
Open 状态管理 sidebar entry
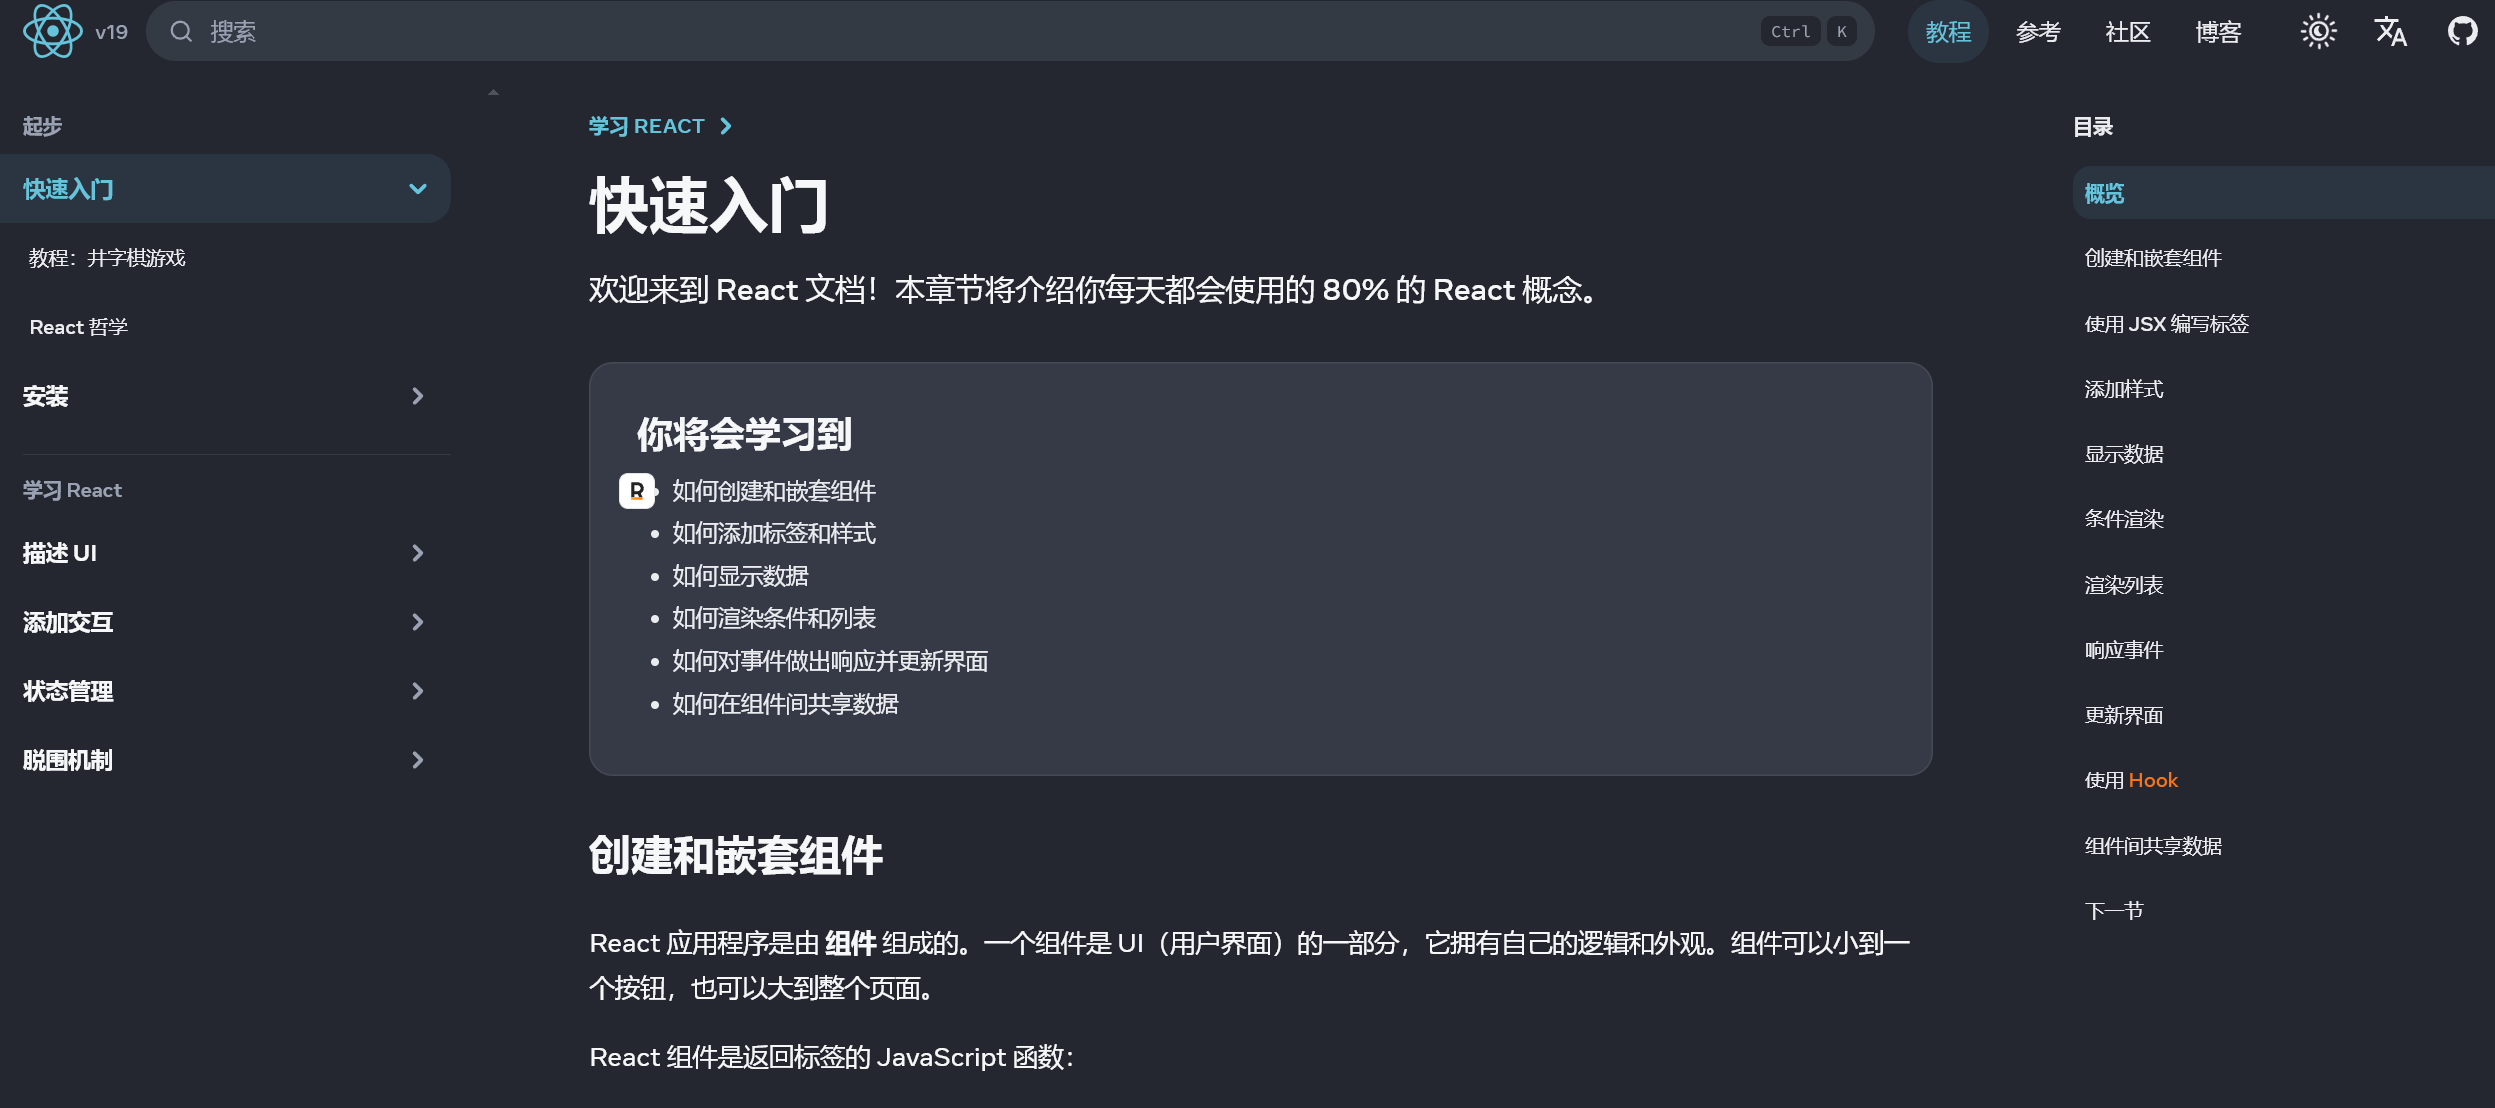68,691
